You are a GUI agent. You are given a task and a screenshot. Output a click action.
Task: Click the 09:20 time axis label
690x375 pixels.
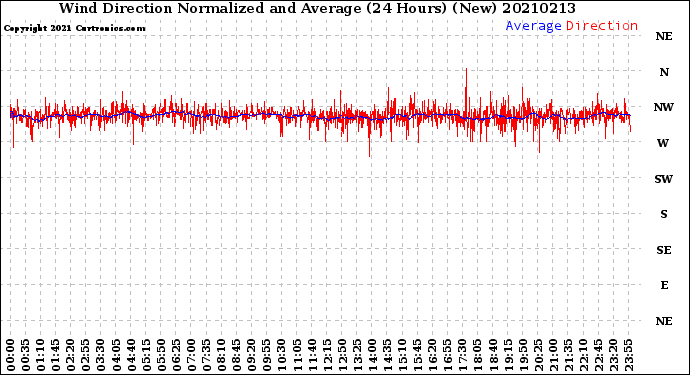[x=252, y=355]
